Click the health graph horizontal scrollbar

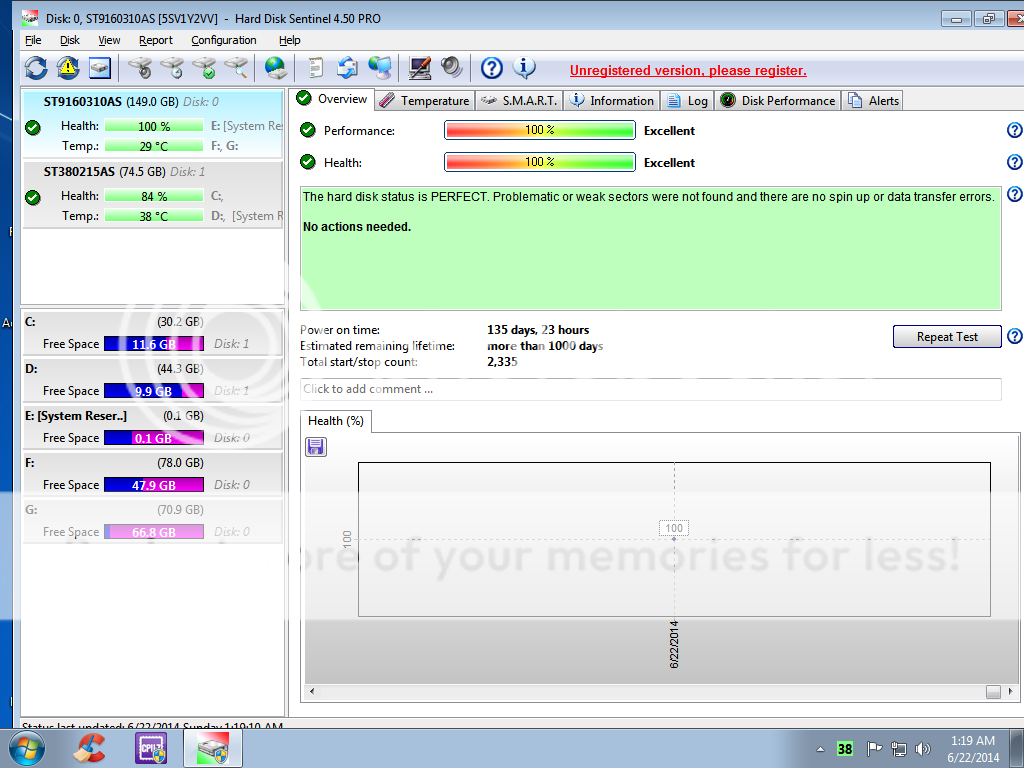650,691
